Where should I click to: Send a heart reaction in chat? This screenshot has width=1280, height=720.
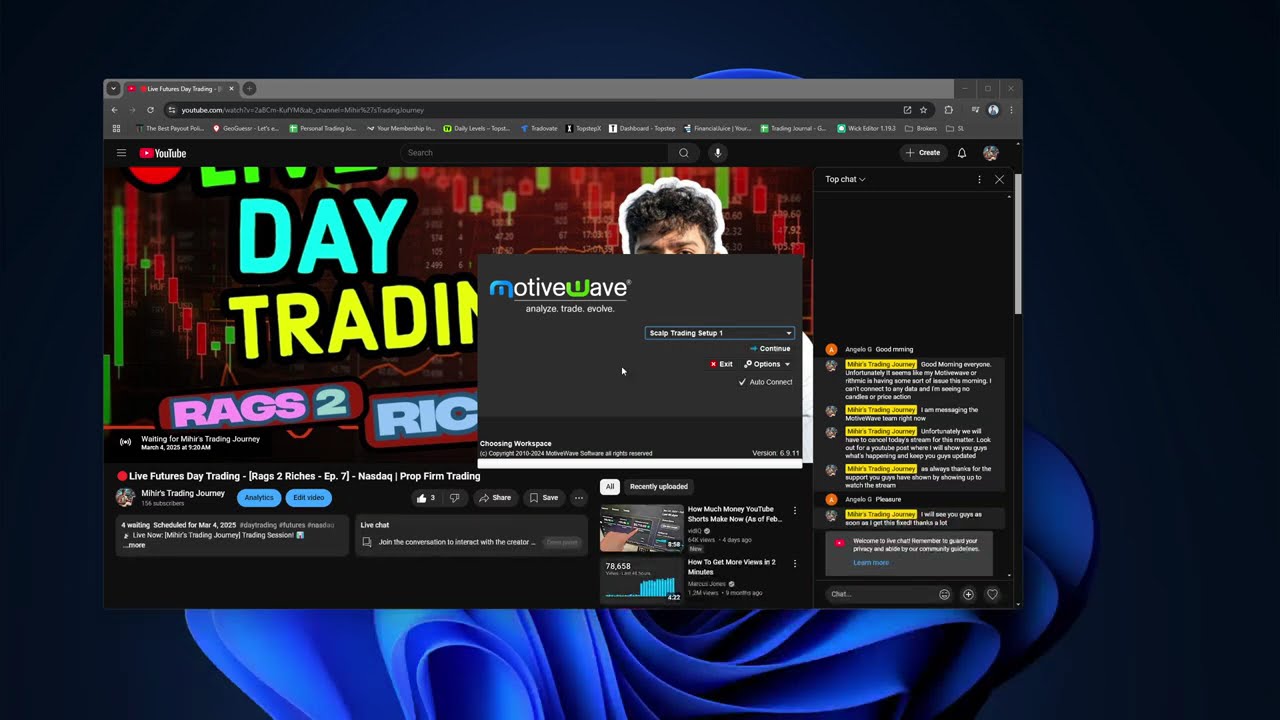pos(992,594)
